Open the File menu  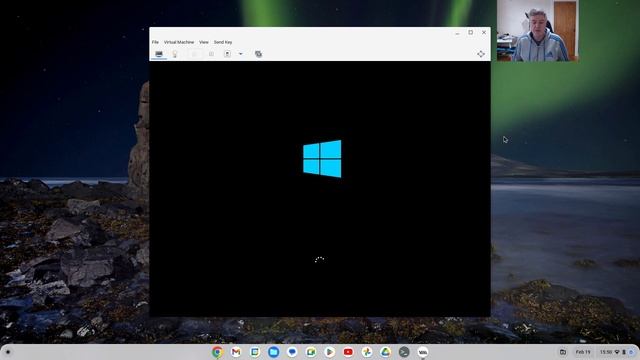pos(155,42)
